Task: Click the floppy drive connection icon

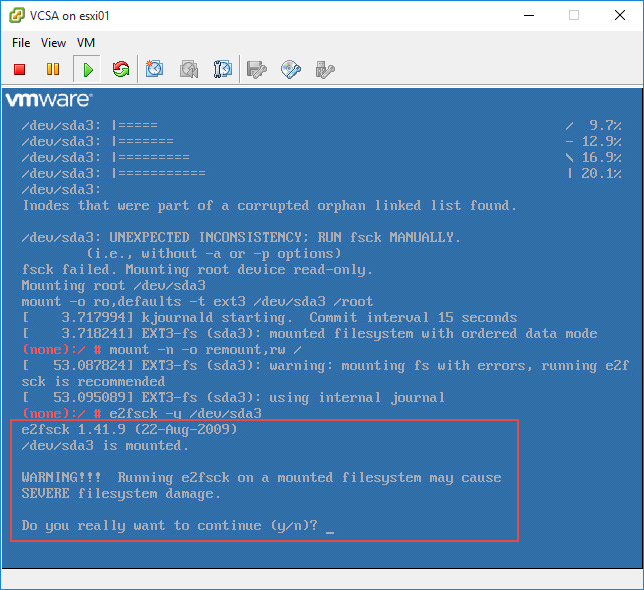Action: tap(257, 69)
